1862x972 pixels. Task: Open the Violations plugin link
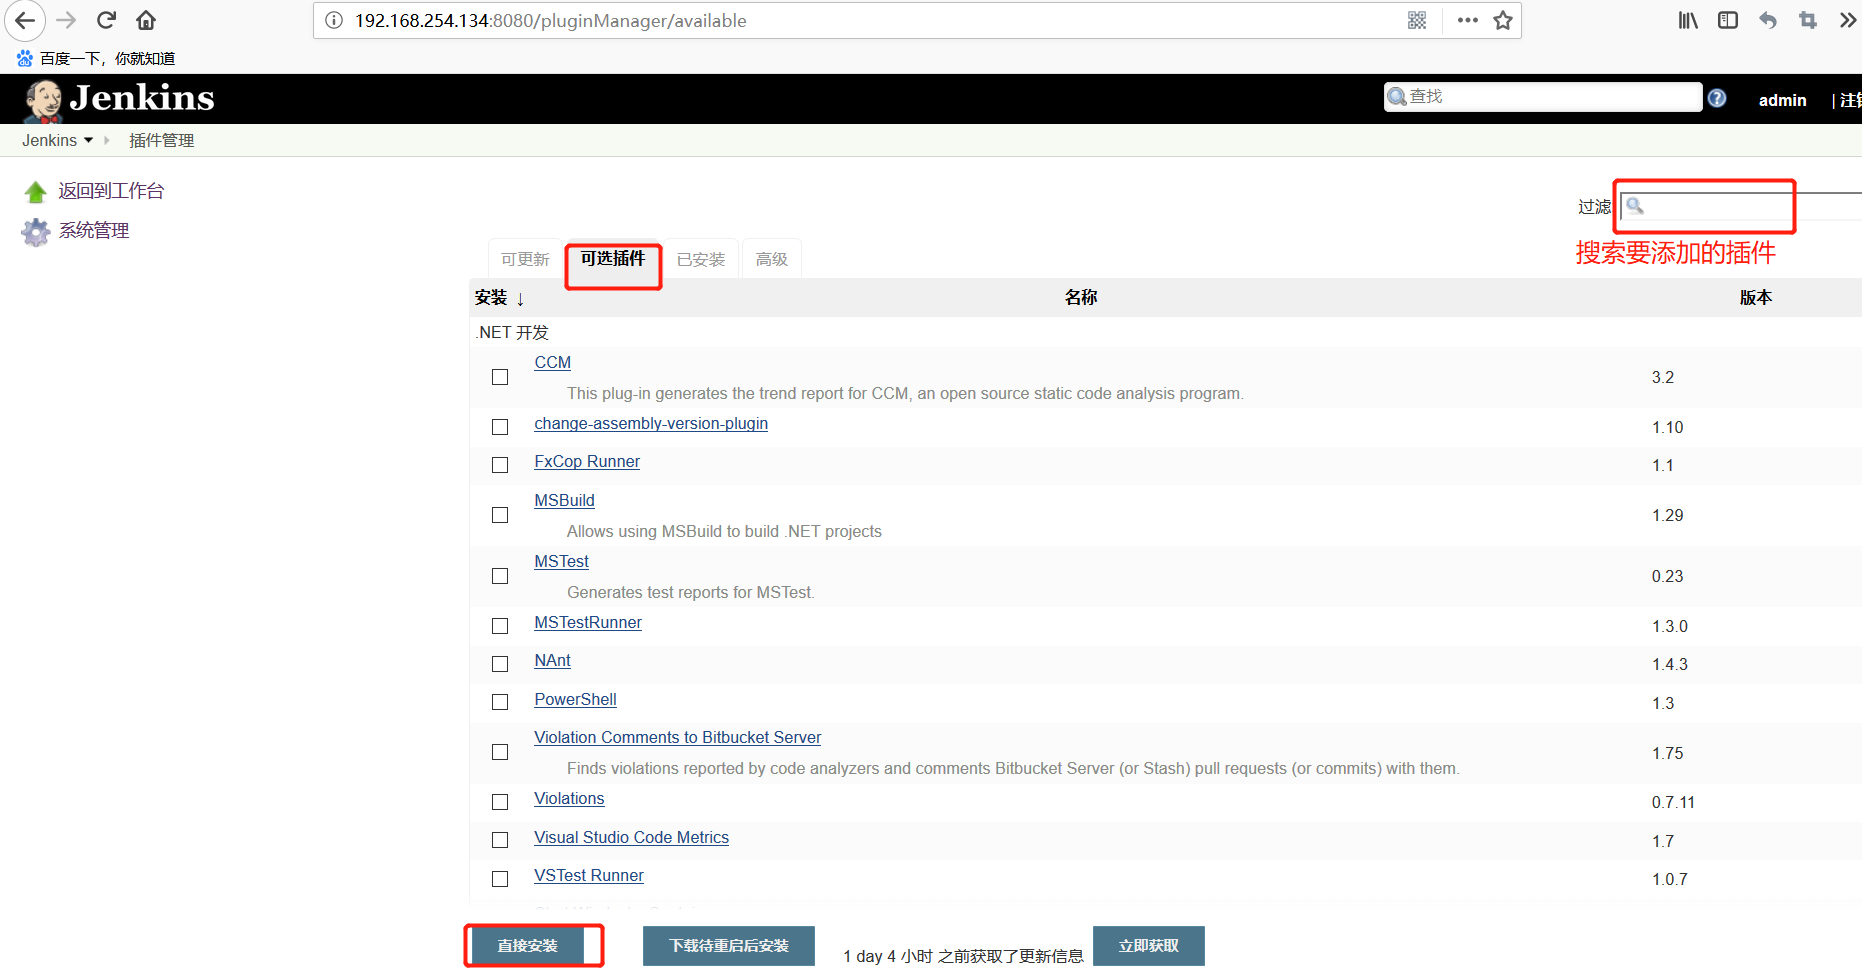[x=569, y=799]
